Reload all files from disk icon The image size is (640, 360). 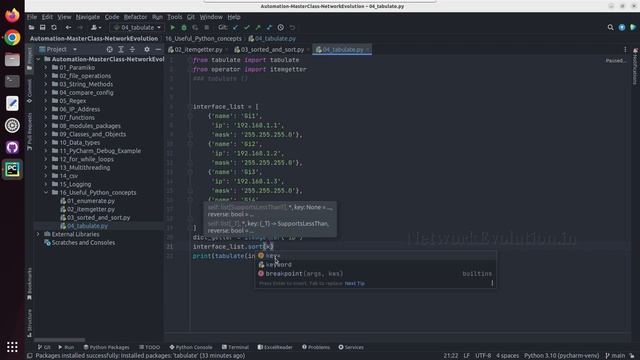click(x=54, y=27)
